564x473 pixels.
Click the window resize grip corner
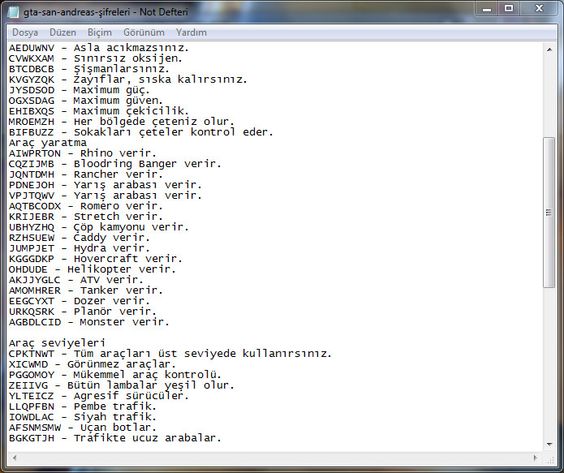coord(550,458)
